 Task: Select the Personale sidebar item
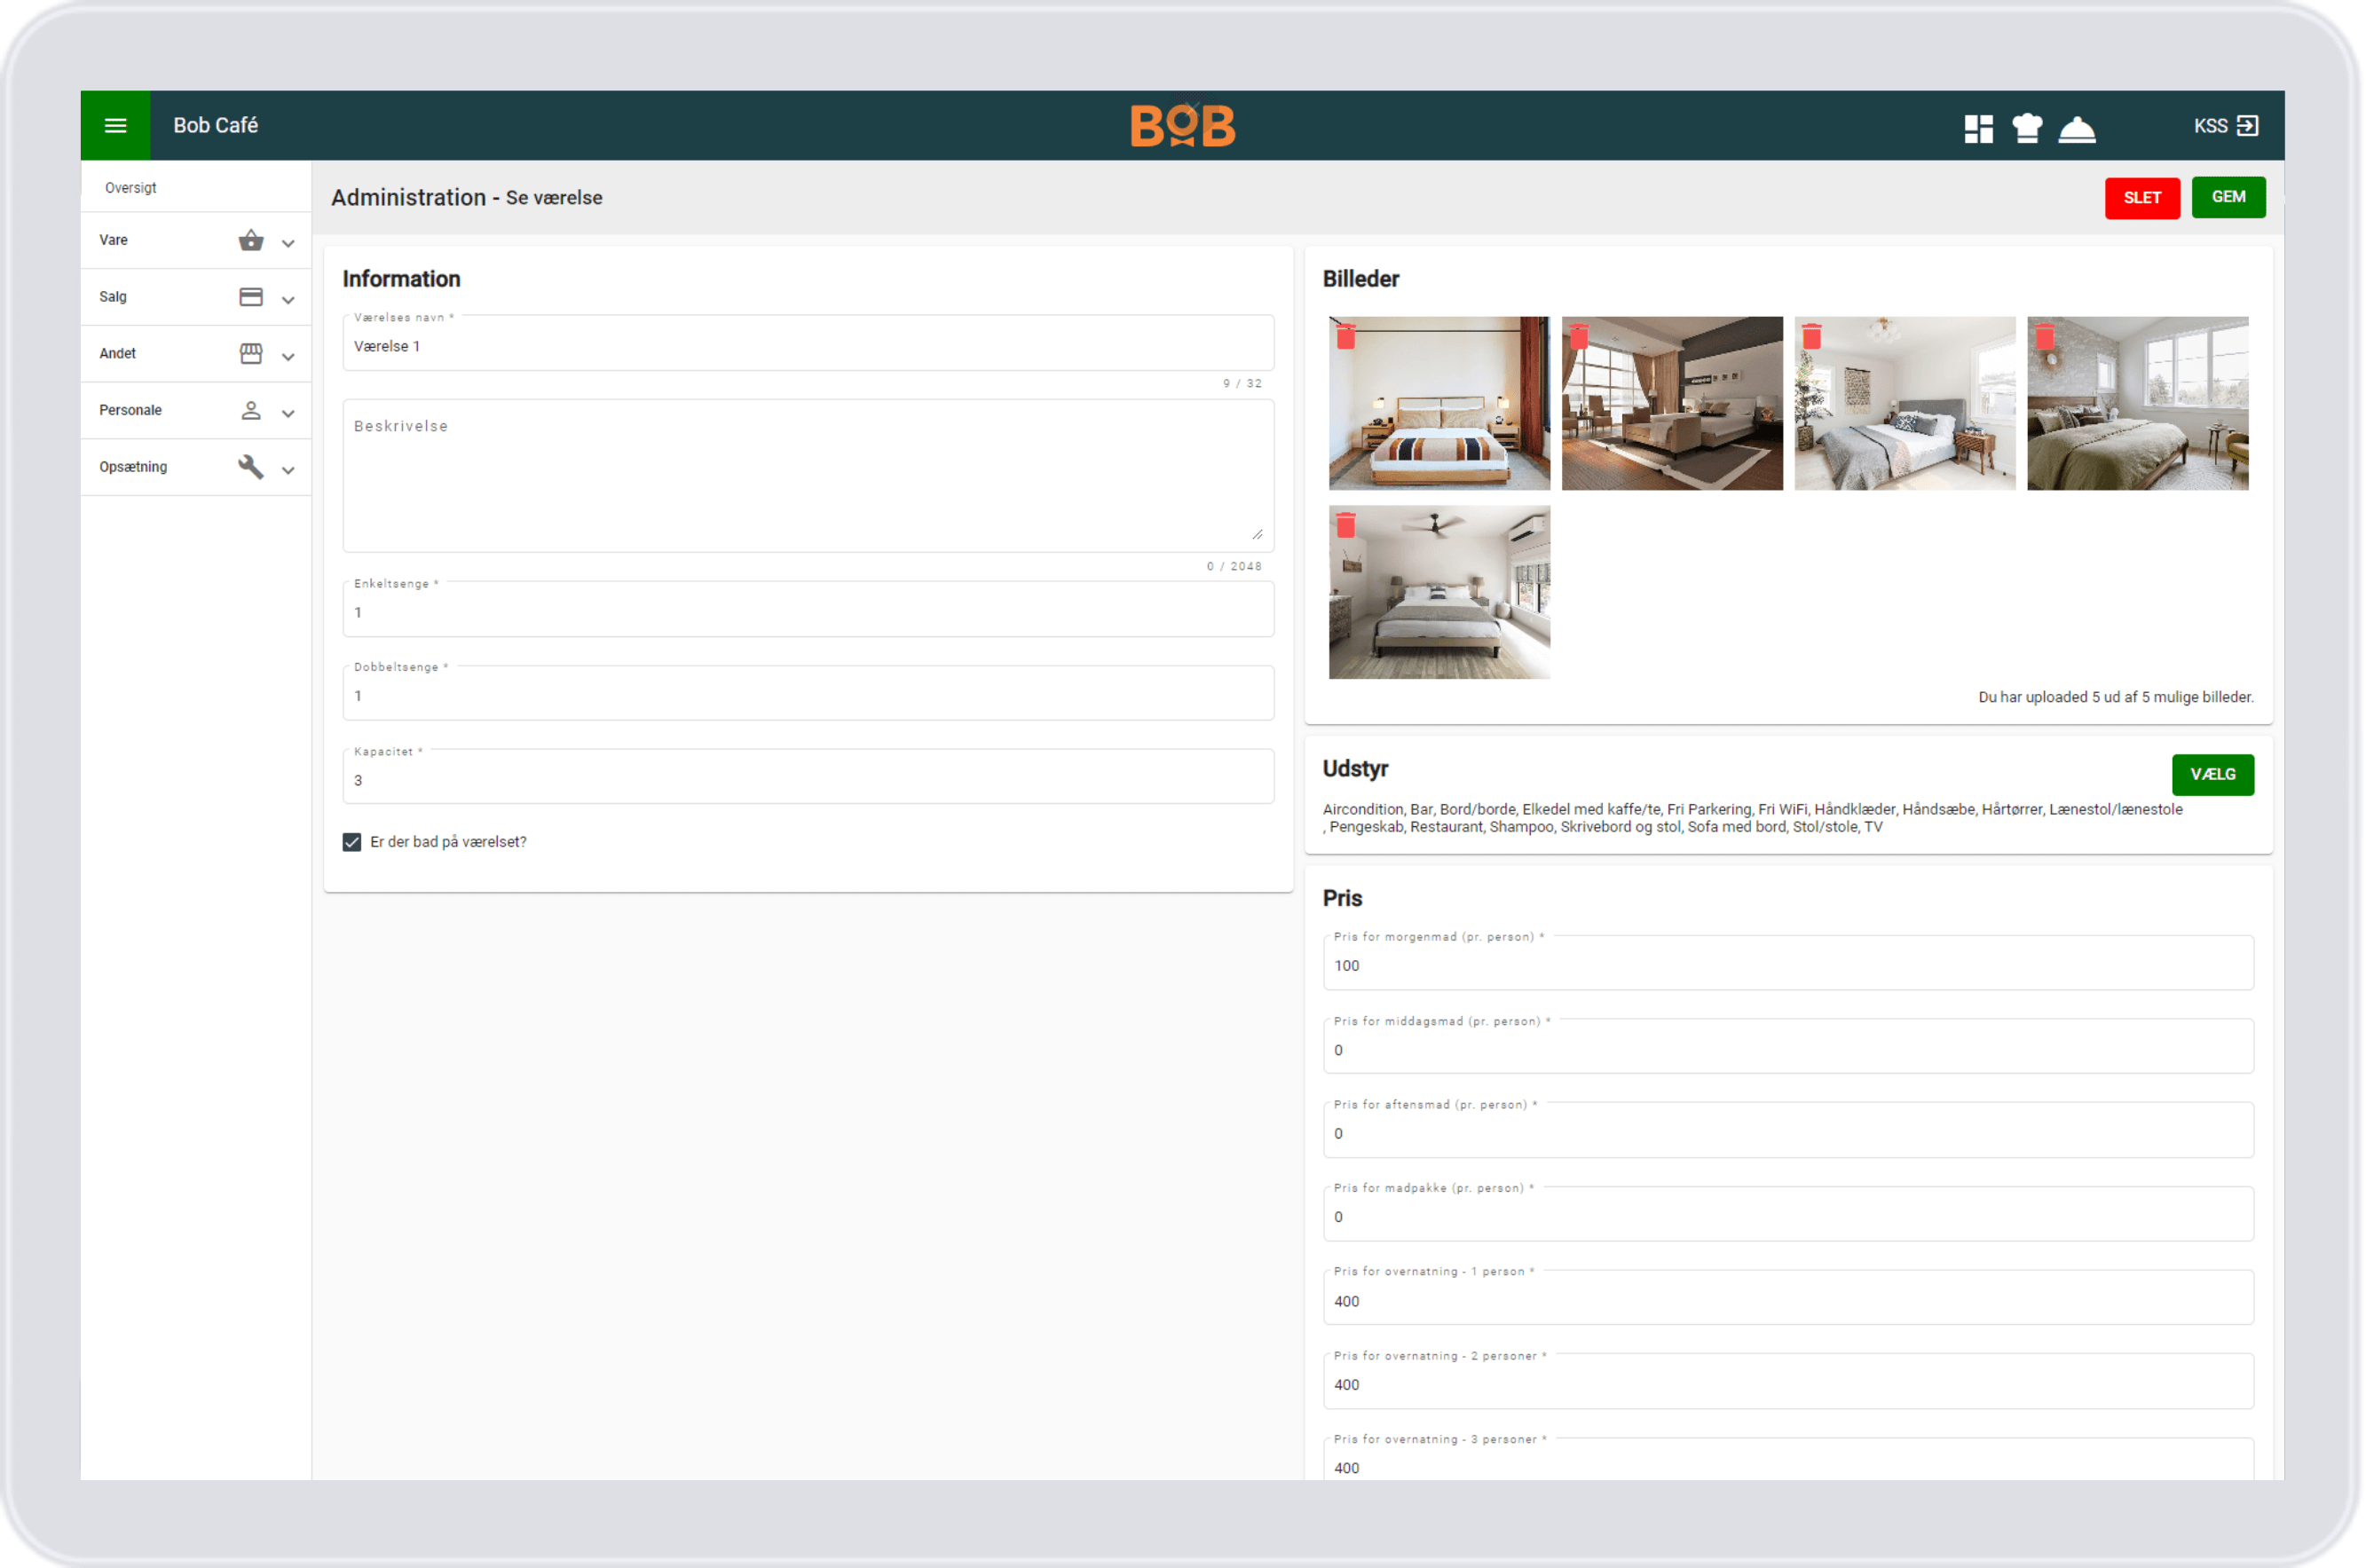196,410
